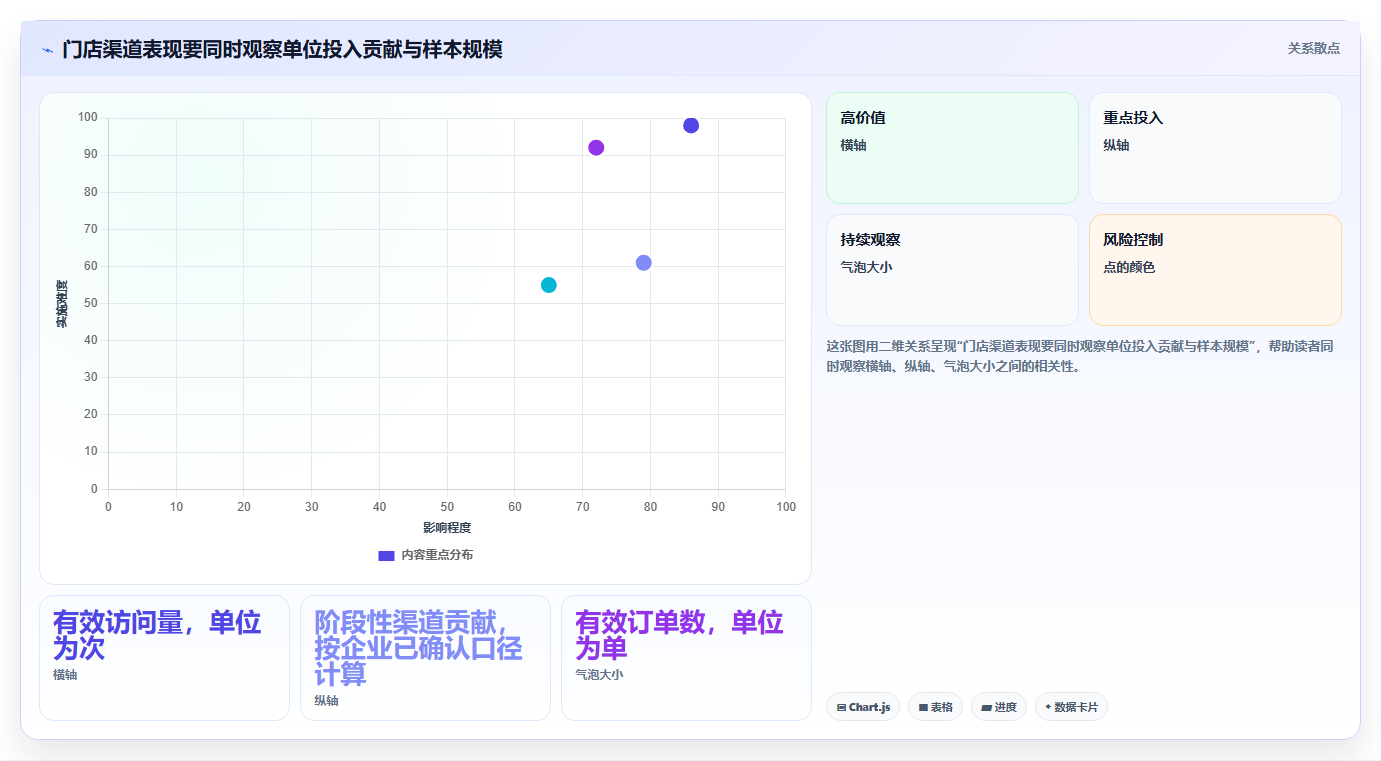This screenshot has height=761, width=1381.
Task: Click the cyan bubble near 55
Action: tap(548, 285)
